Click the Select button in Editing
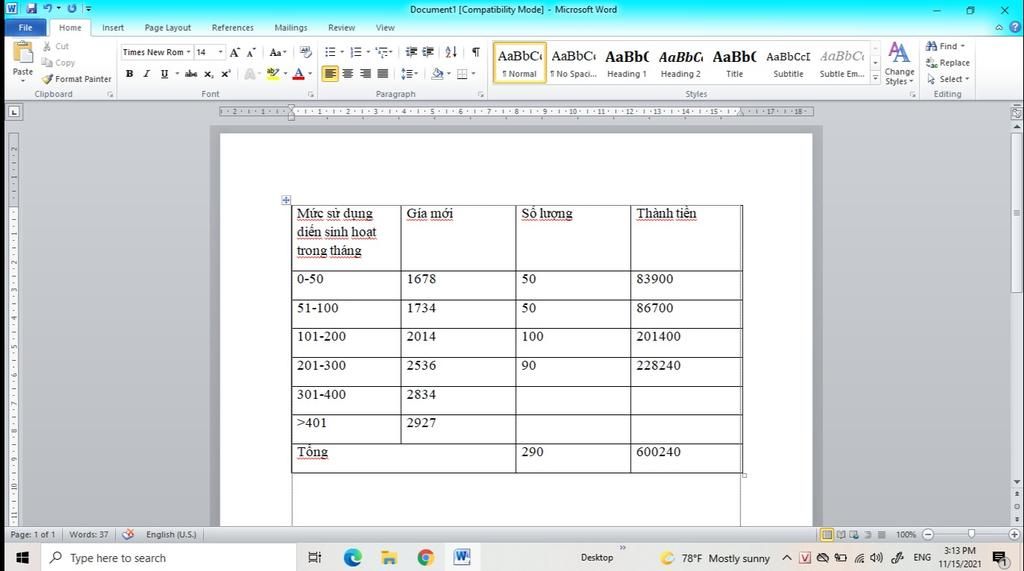This screenshot has height=571, width=1024. [x=948, y=79]
